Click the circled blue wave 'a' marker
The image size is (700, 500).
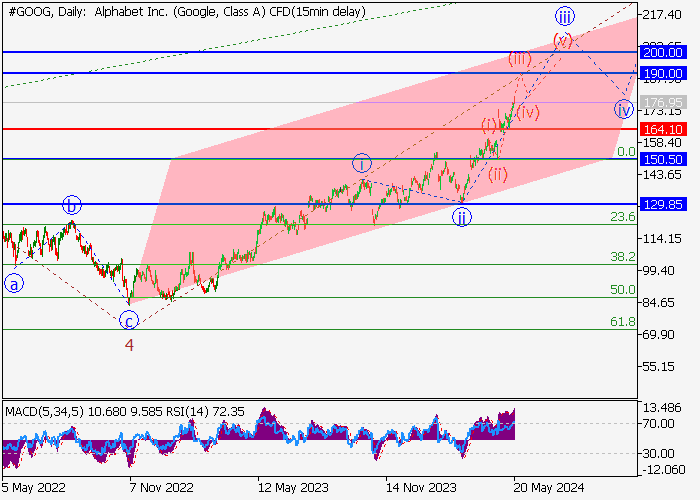coord(14,284)
